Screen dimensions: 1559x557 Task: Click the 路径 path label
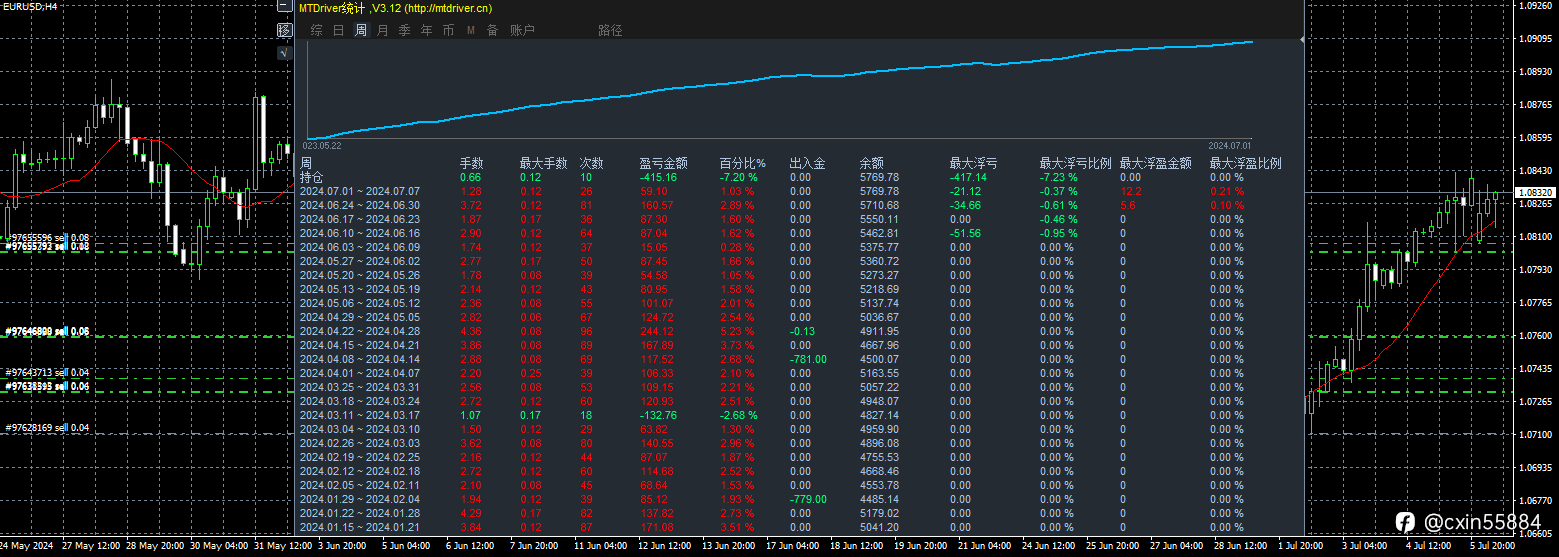tap(610, 30)
